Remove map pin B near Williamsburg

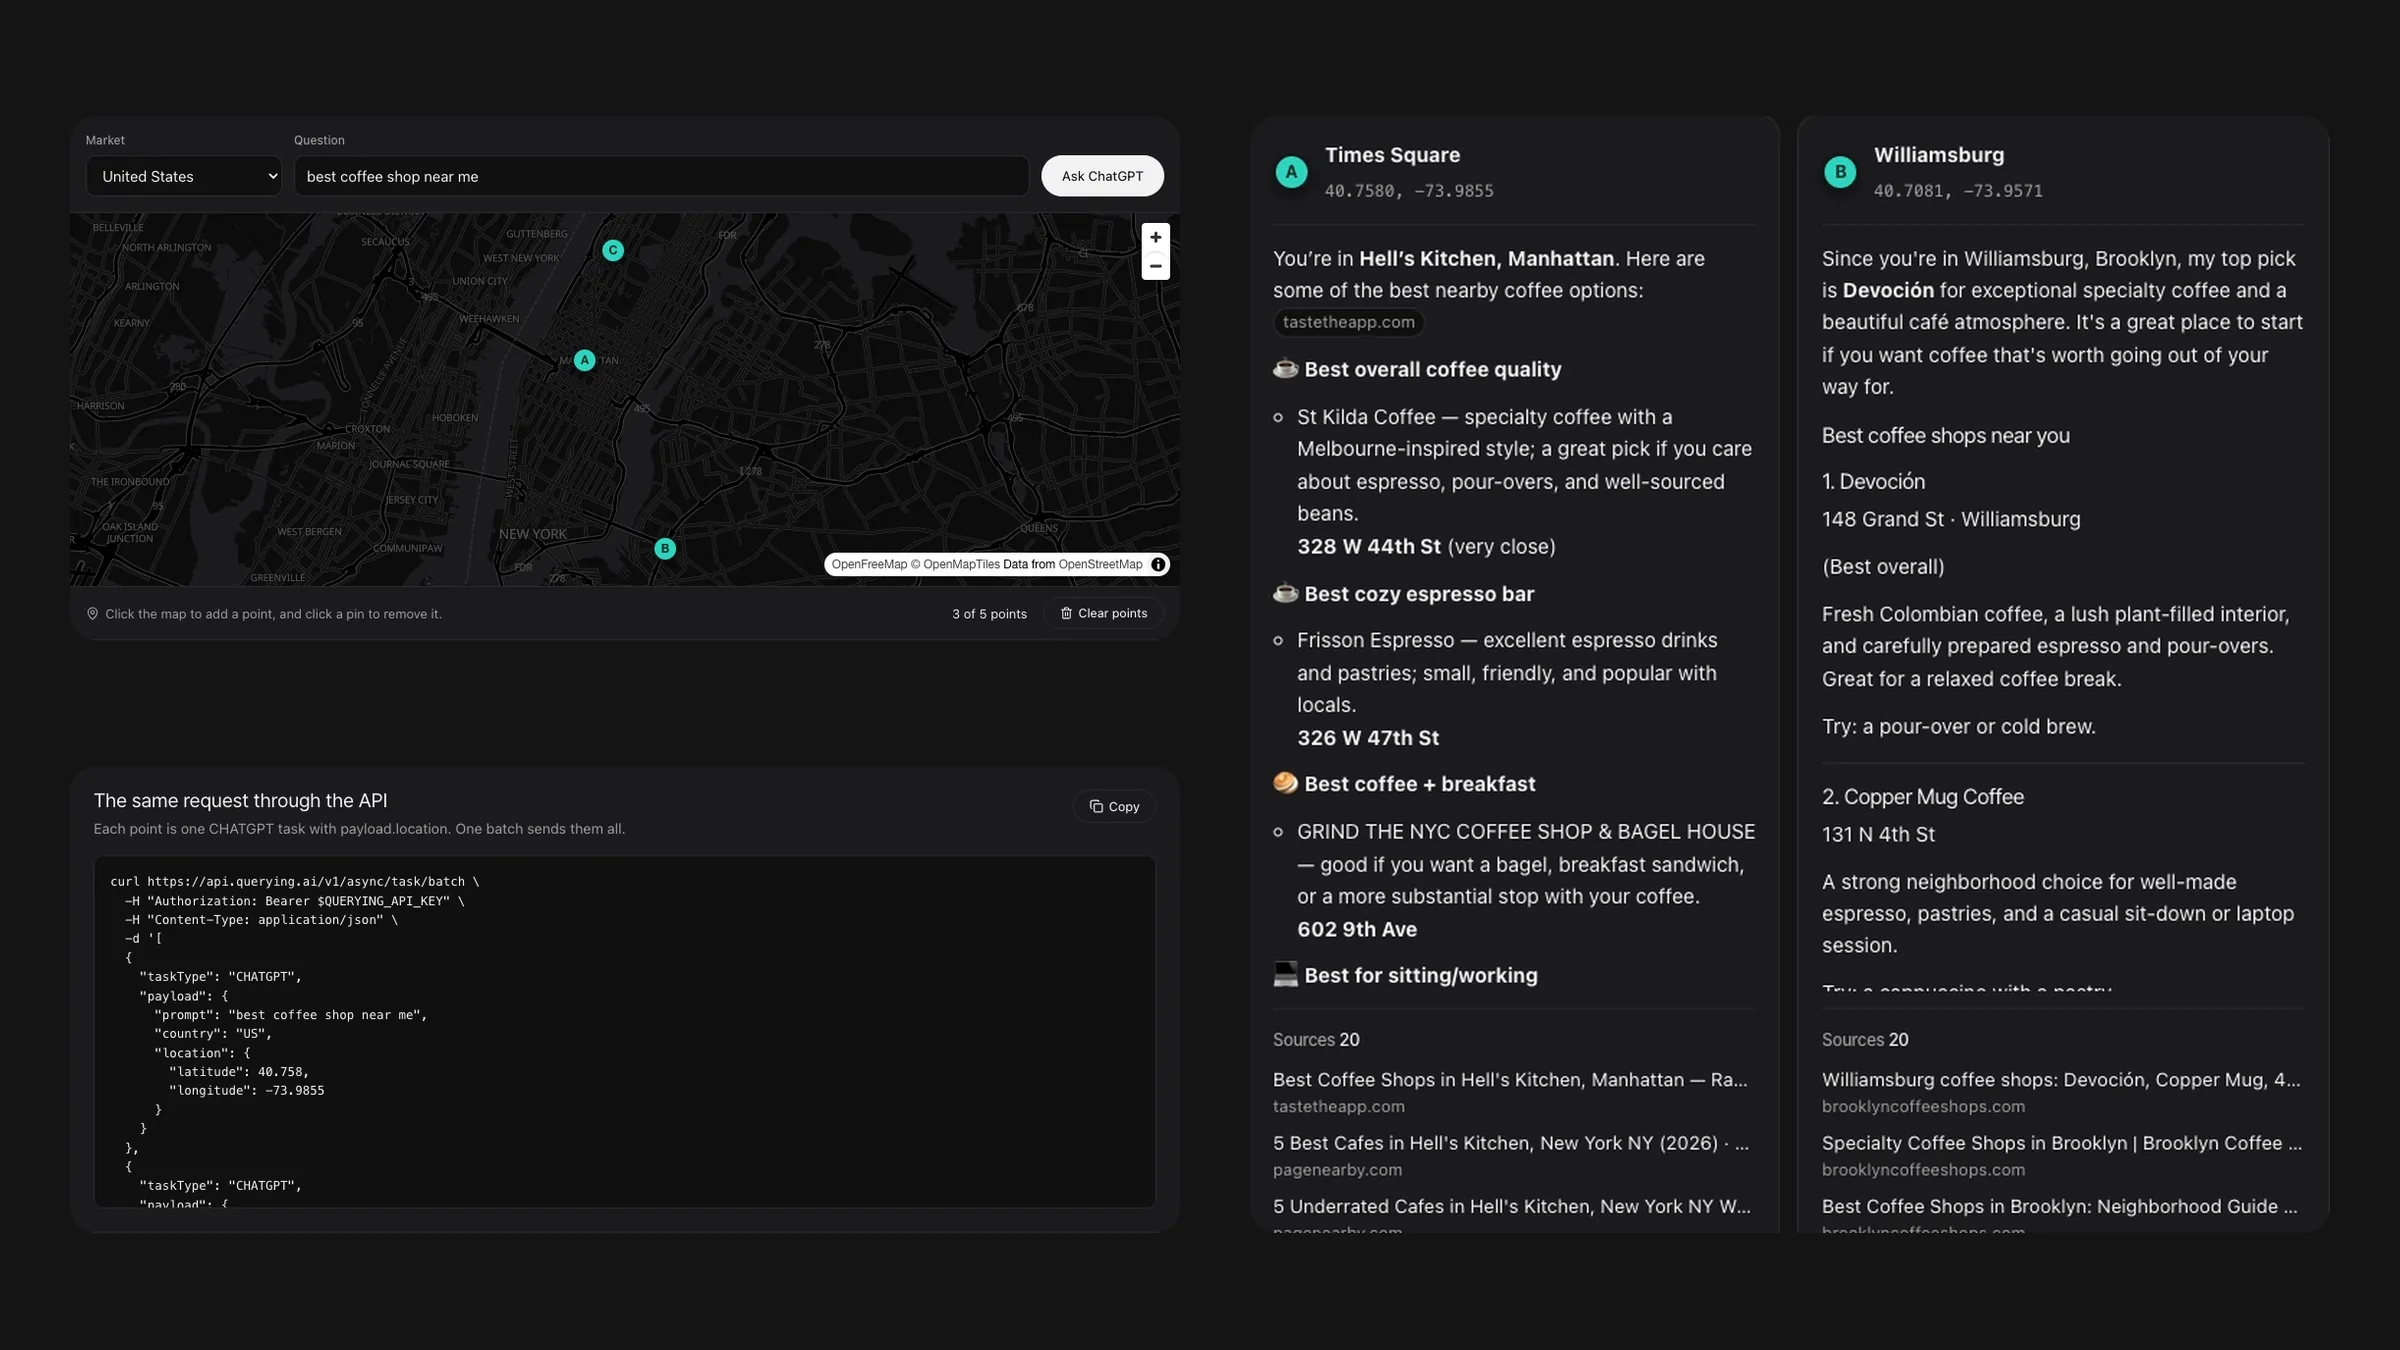[665, 548]
